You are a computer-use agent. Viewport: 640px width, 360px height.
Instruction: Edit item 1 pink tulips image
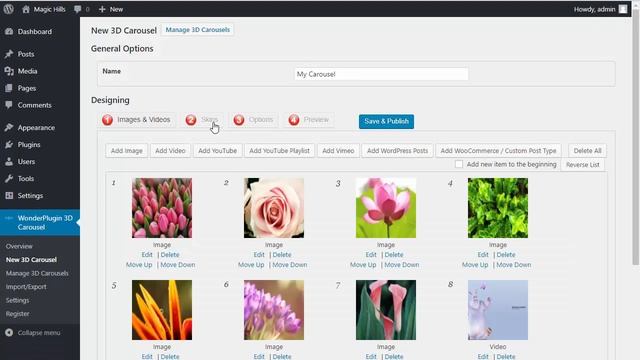pos(147,255)
